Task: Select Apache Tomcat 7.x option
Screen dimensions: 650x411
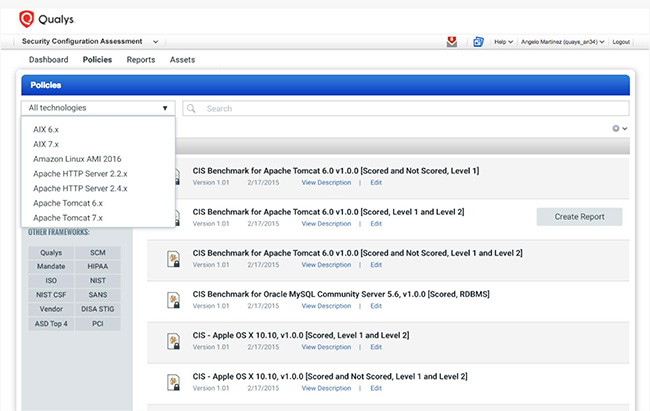Action: (68, 218)
